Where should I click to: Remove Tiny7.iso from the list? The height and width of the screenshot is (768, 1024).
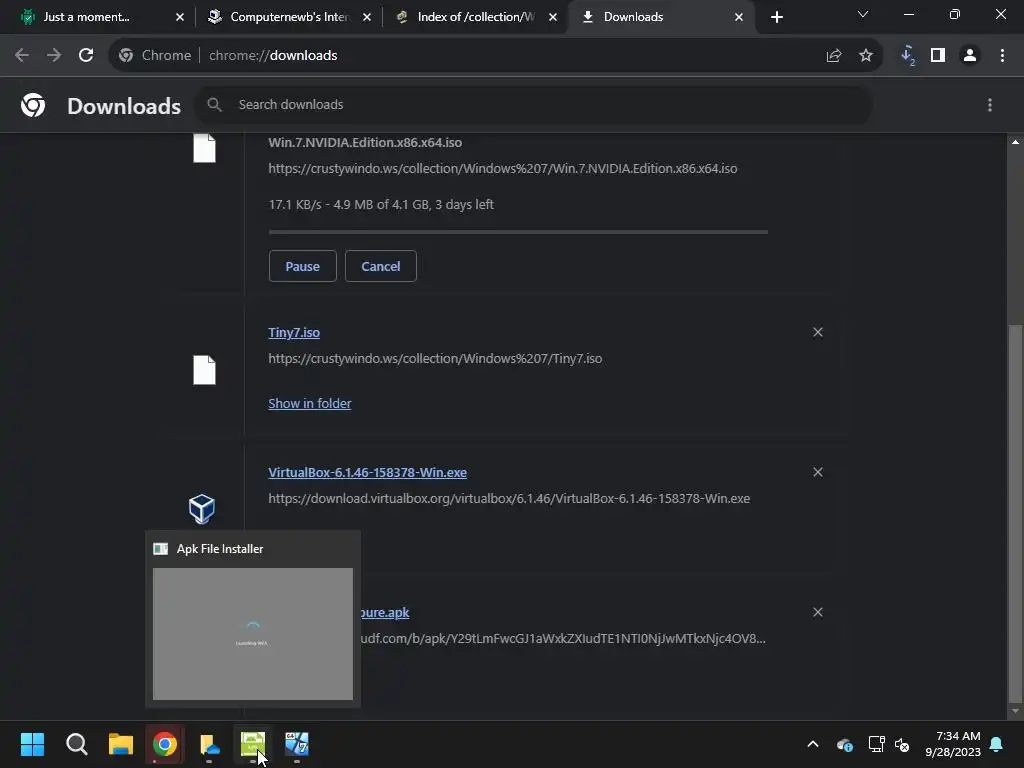(x=818, y=332)
